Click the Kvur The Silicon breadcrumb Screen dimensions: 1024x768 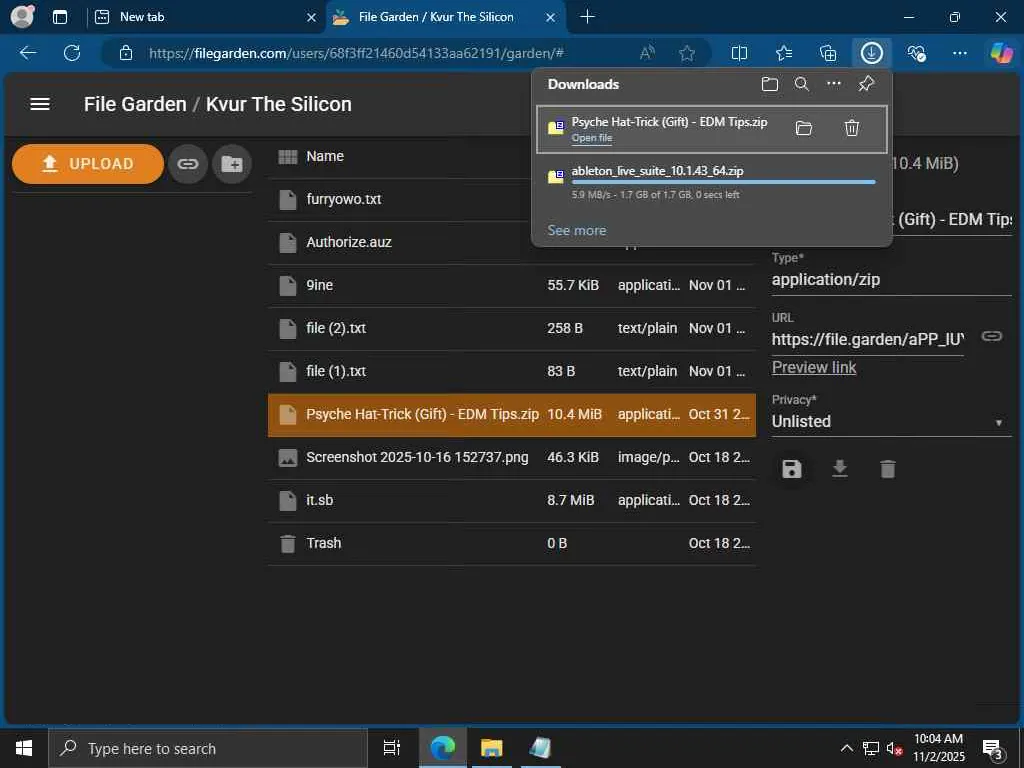[x=279, y=104]
